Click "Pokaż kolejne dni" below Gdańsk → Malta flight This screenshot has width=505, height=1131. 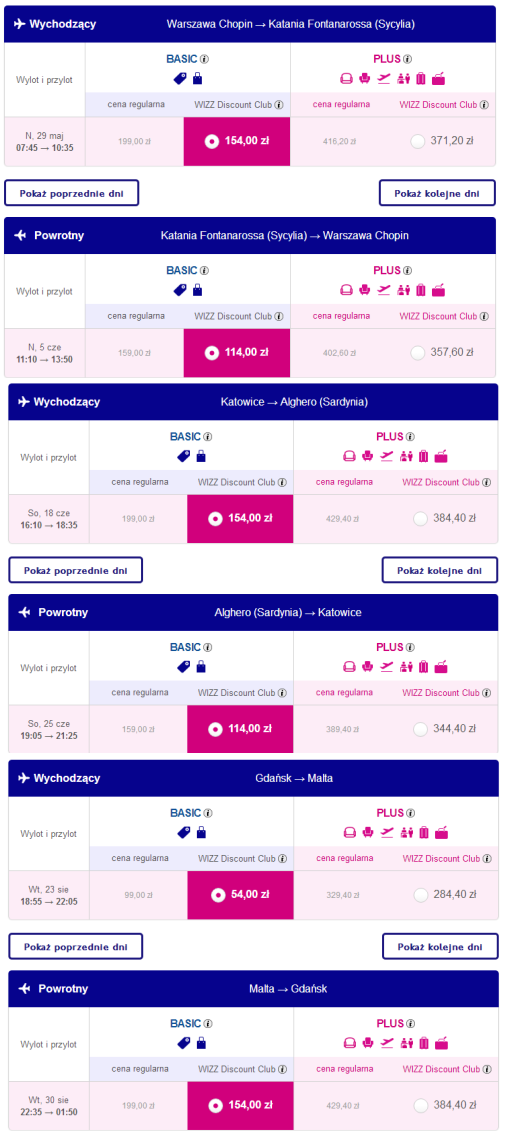click(439, 946)
